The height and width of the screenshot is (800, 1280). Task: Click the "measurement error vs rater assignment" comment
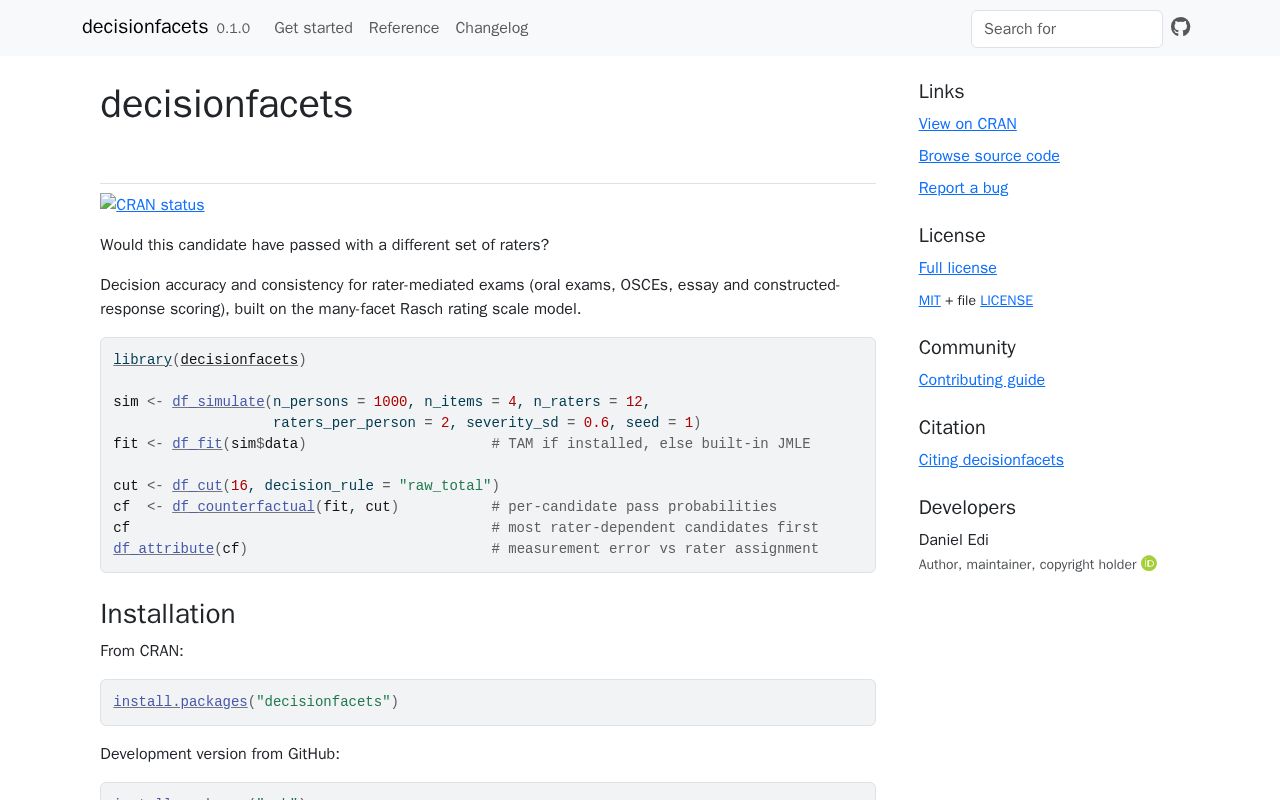click(x=655, y=549)
